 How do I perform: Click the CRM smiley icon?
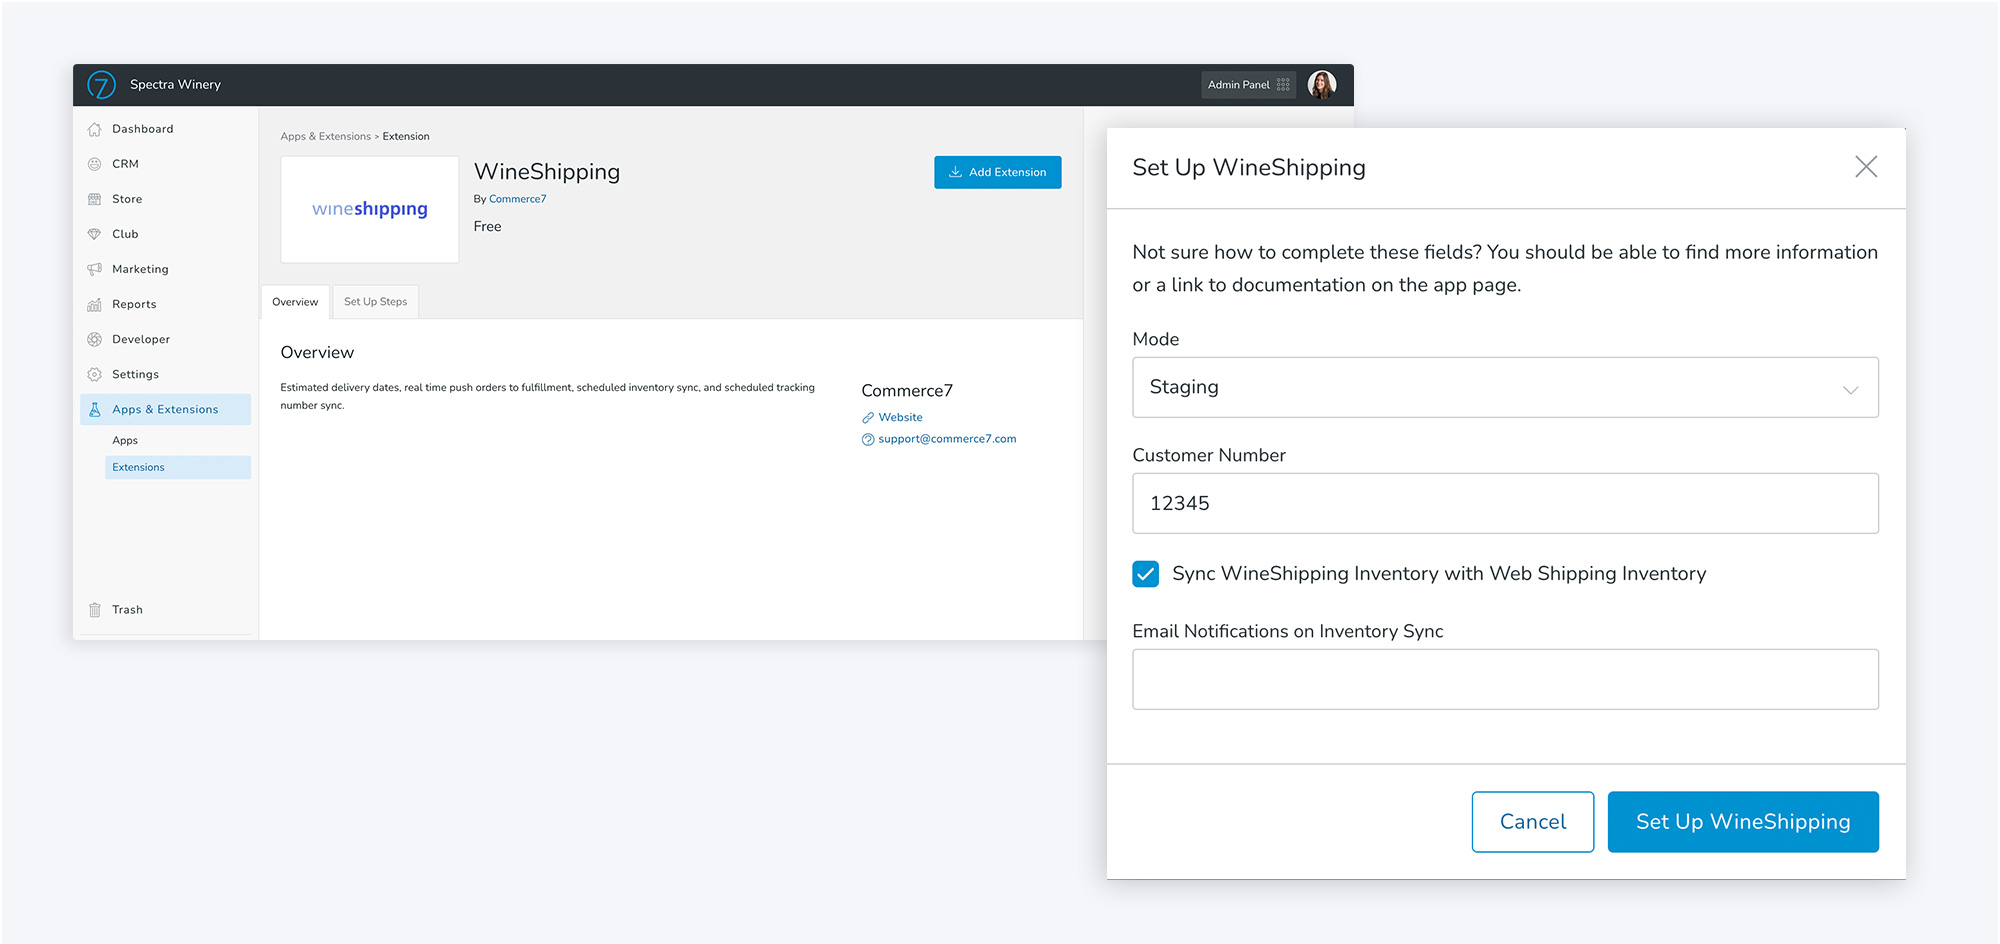[x=95, y=164]
